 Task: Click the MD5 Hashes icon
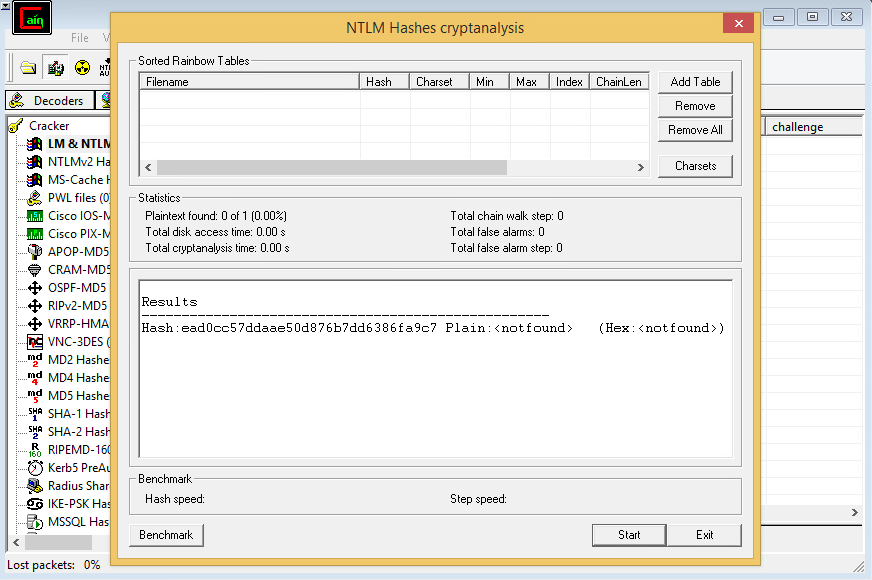tap(34, 395)
